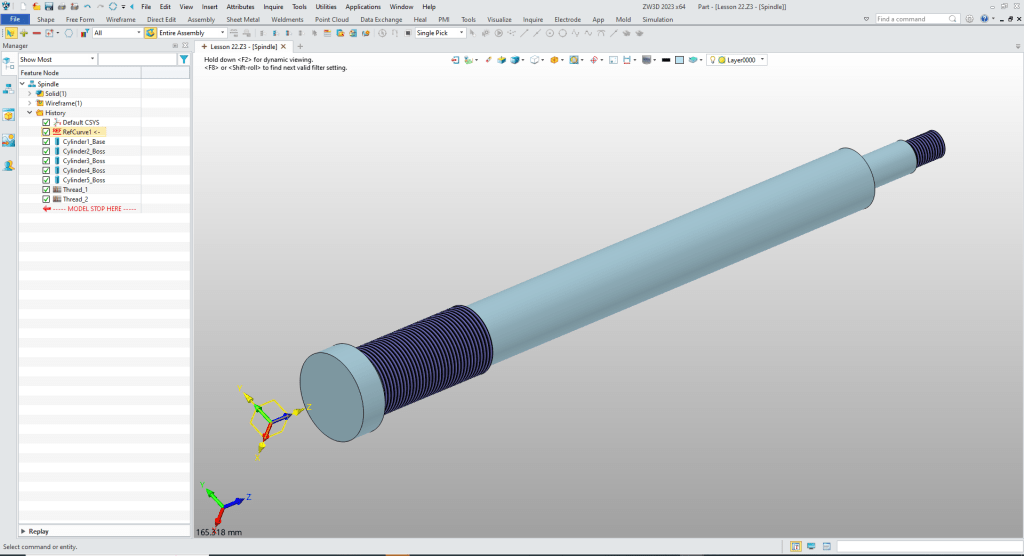Click the Undo arrow icon
Image resolution: width=1024 pixels, height=556 pixels.
coord(87,7)
